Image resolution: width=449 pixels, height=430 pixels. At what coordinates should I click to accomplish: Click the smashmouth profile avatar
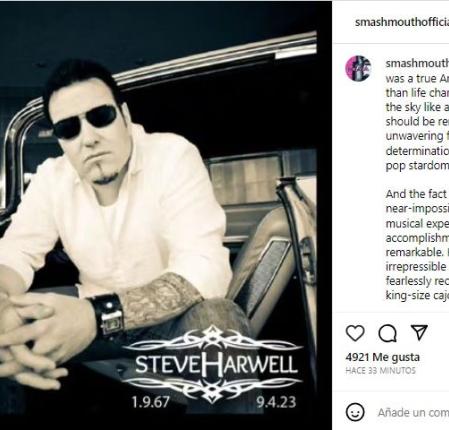click(358, 68)
